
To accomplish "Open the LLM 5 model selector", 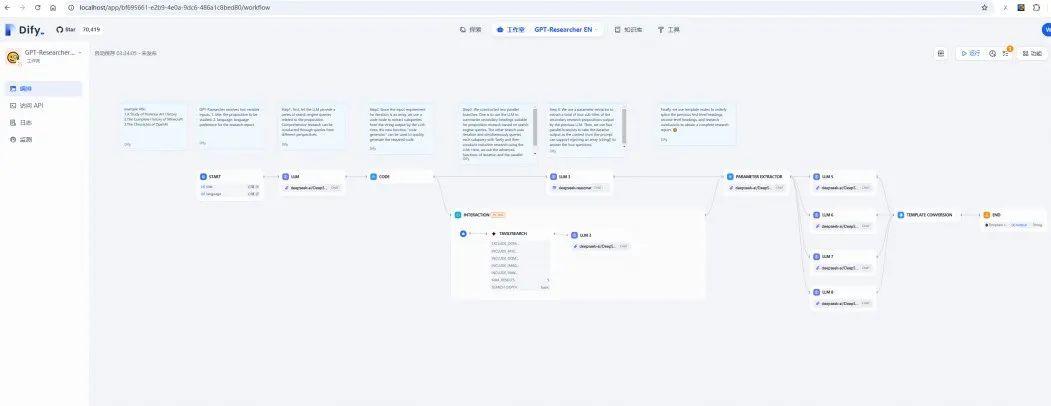I will (841, 188).
